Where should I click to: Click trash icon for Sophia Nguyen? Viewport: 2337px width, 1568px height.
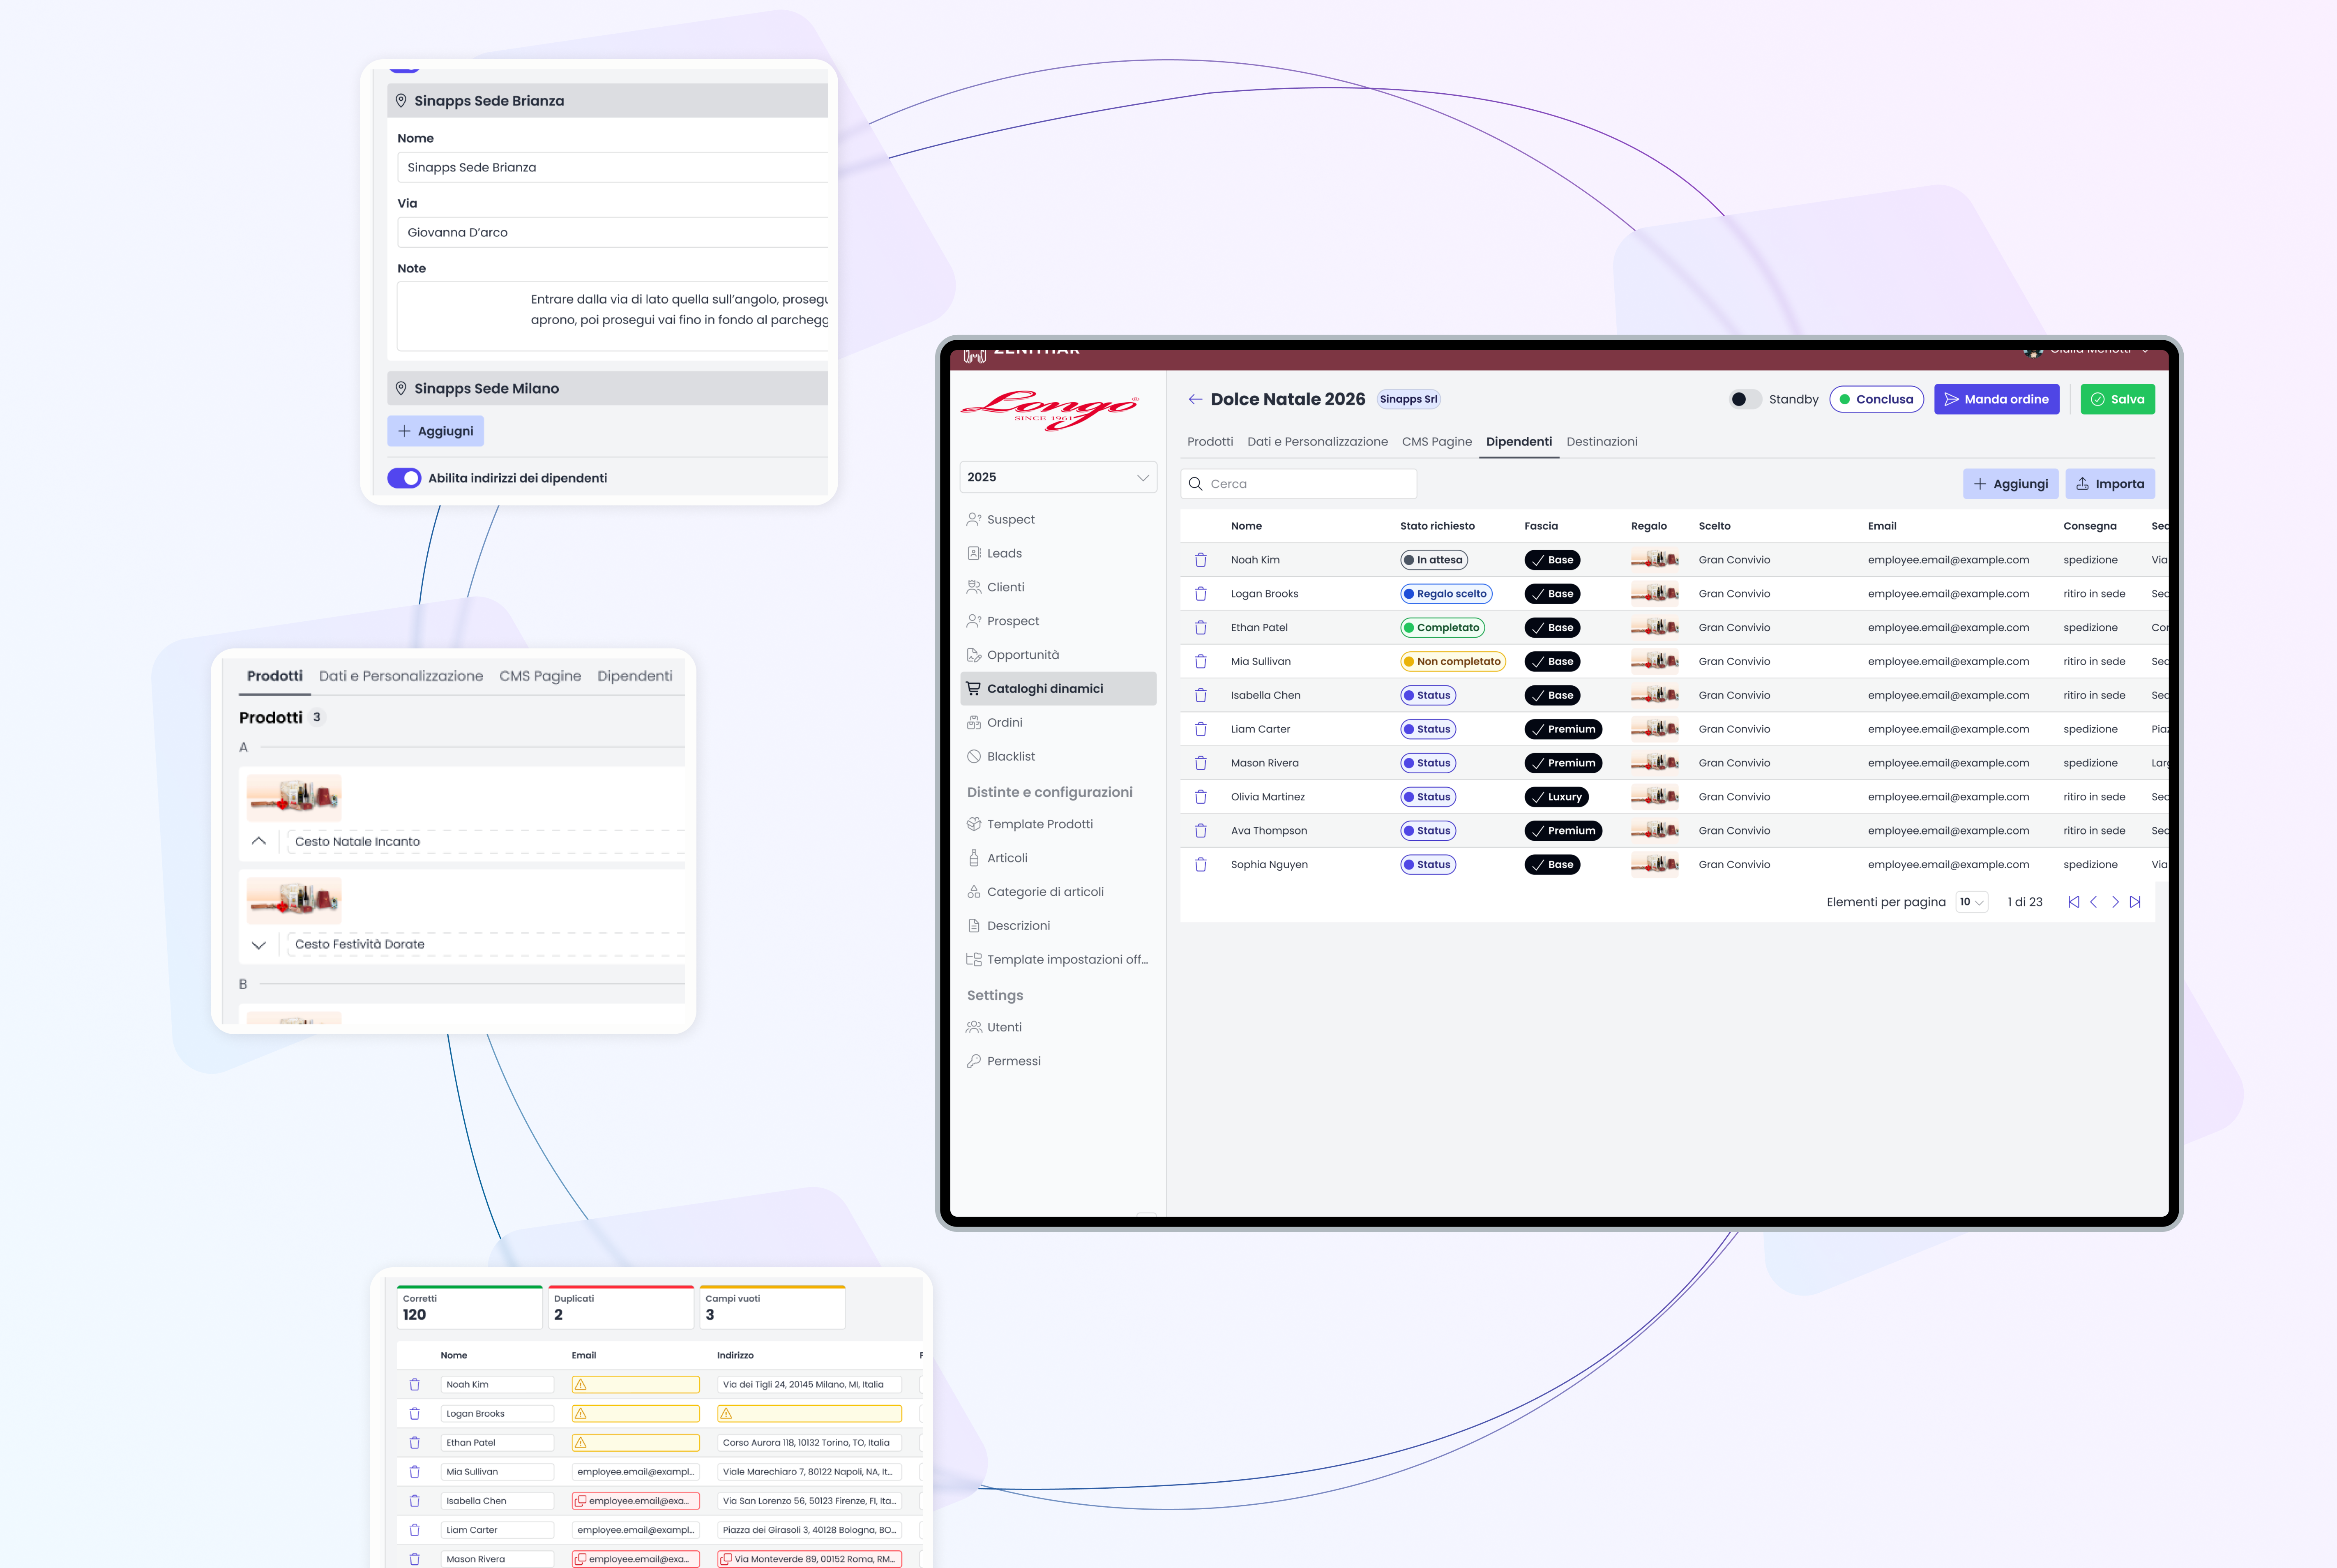coord(1200,865)
